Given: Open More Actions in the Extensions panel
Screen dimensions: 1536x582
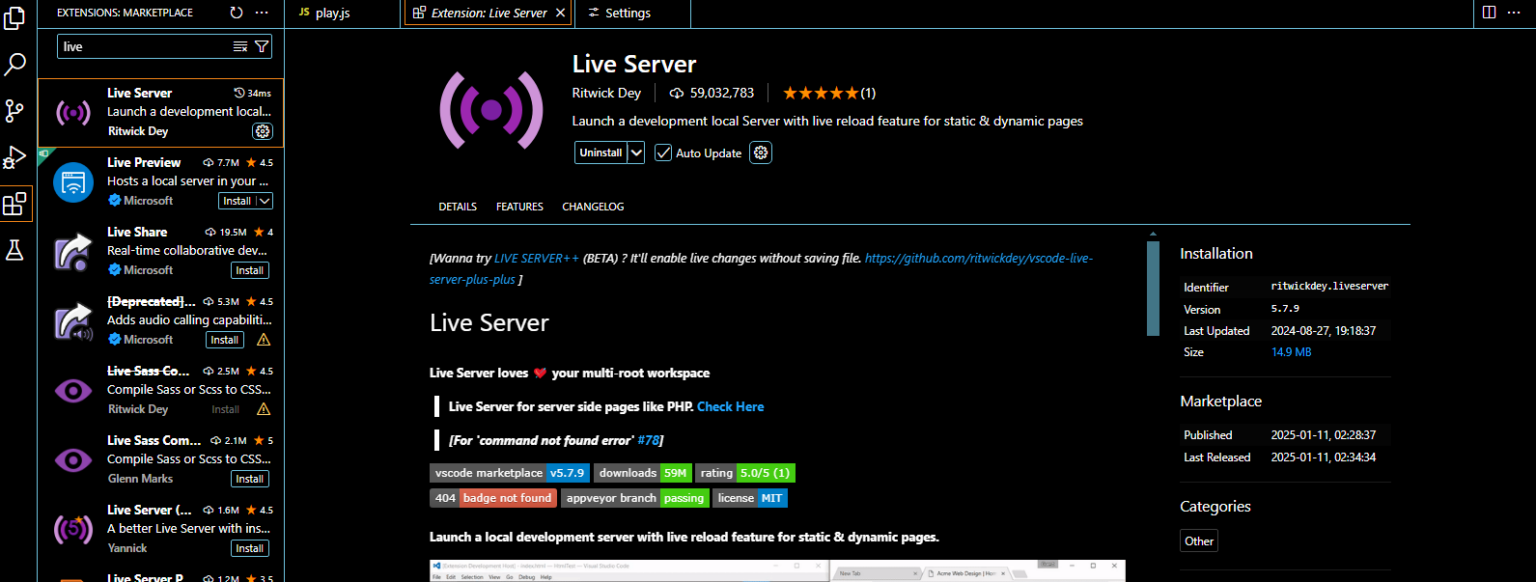Looking at the screenshot, I should tap(261, 12).
